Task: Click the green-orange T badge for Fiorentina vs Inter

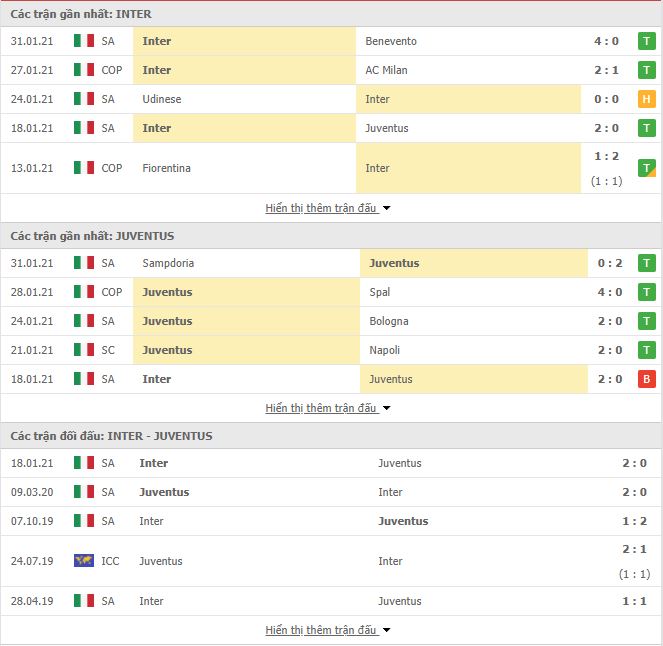Action: click(x=647, y=168)
